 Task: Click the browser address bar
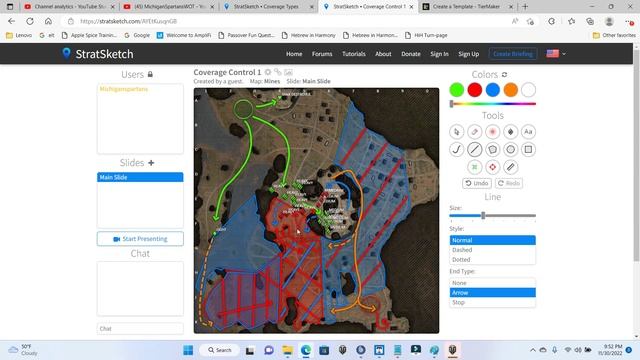tap(286, 21)
